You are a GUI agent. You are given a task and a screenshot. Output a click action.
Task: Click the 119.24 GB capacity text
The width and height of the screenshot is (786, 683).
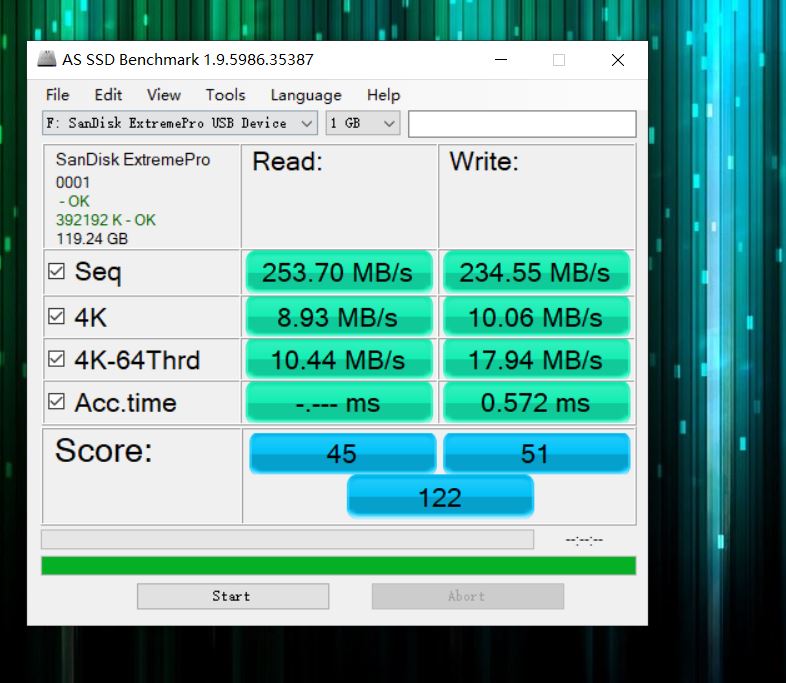click(x=92, y=239)
